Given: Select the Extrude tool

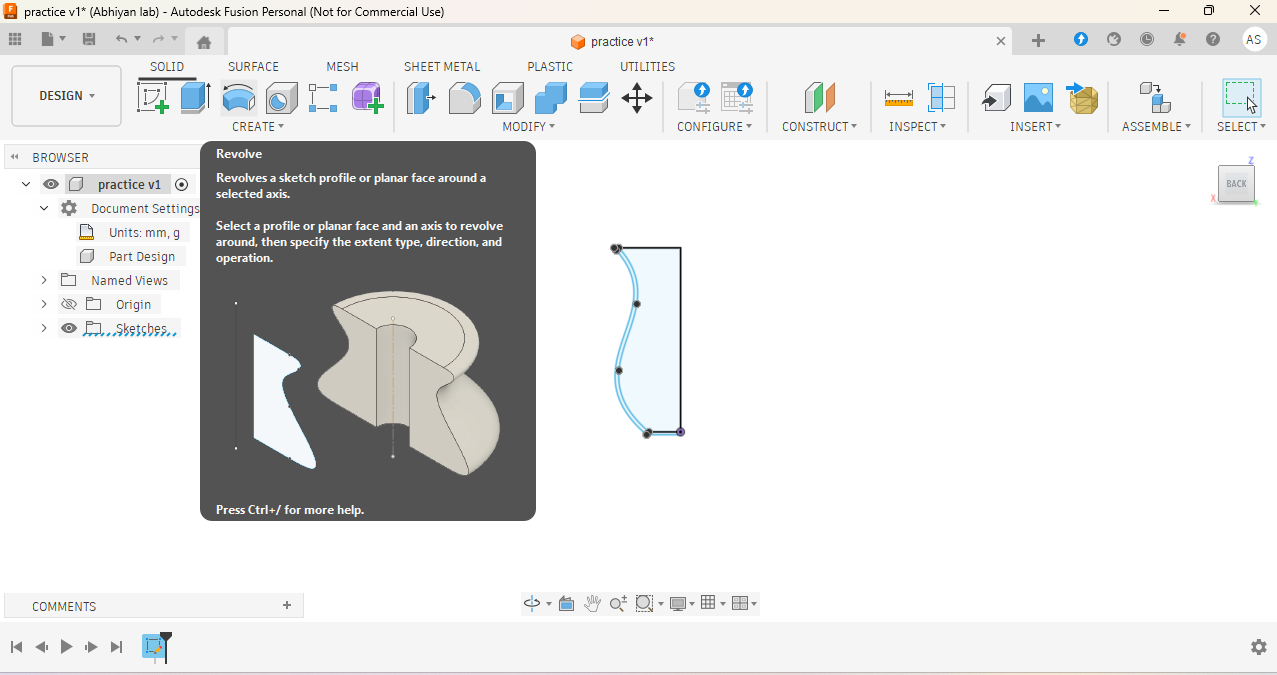Looking at the screenshot, I should tap(195, 98).
